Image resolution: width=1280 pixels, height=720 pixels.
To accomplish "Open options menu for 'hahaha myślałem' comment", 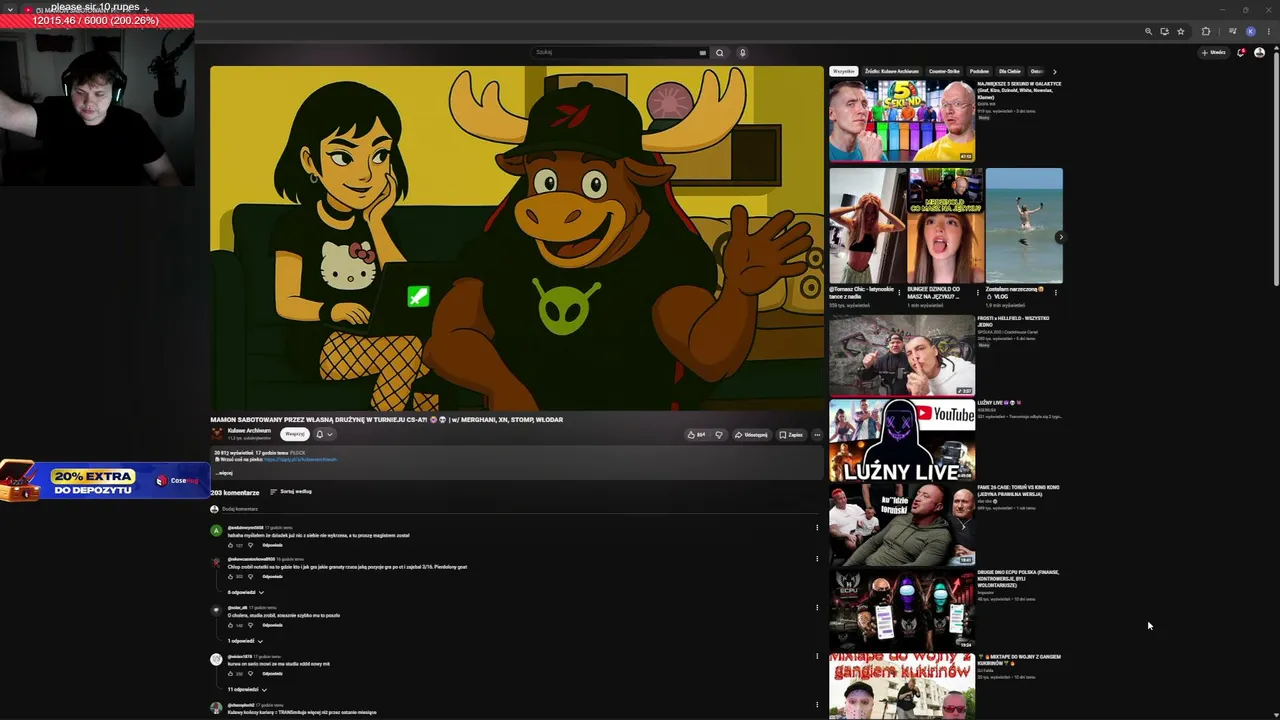I will point(817,528).
